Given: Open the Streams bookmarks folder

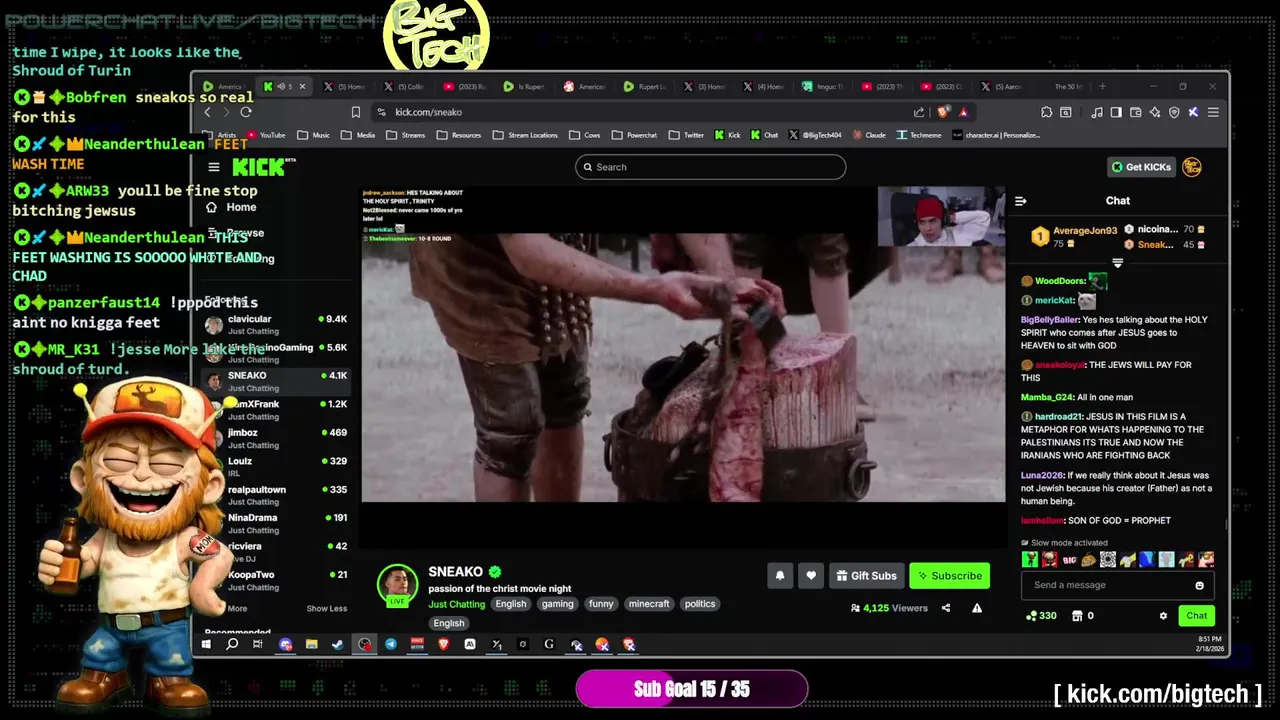Looking at the screenshot, I should (406, 135).
